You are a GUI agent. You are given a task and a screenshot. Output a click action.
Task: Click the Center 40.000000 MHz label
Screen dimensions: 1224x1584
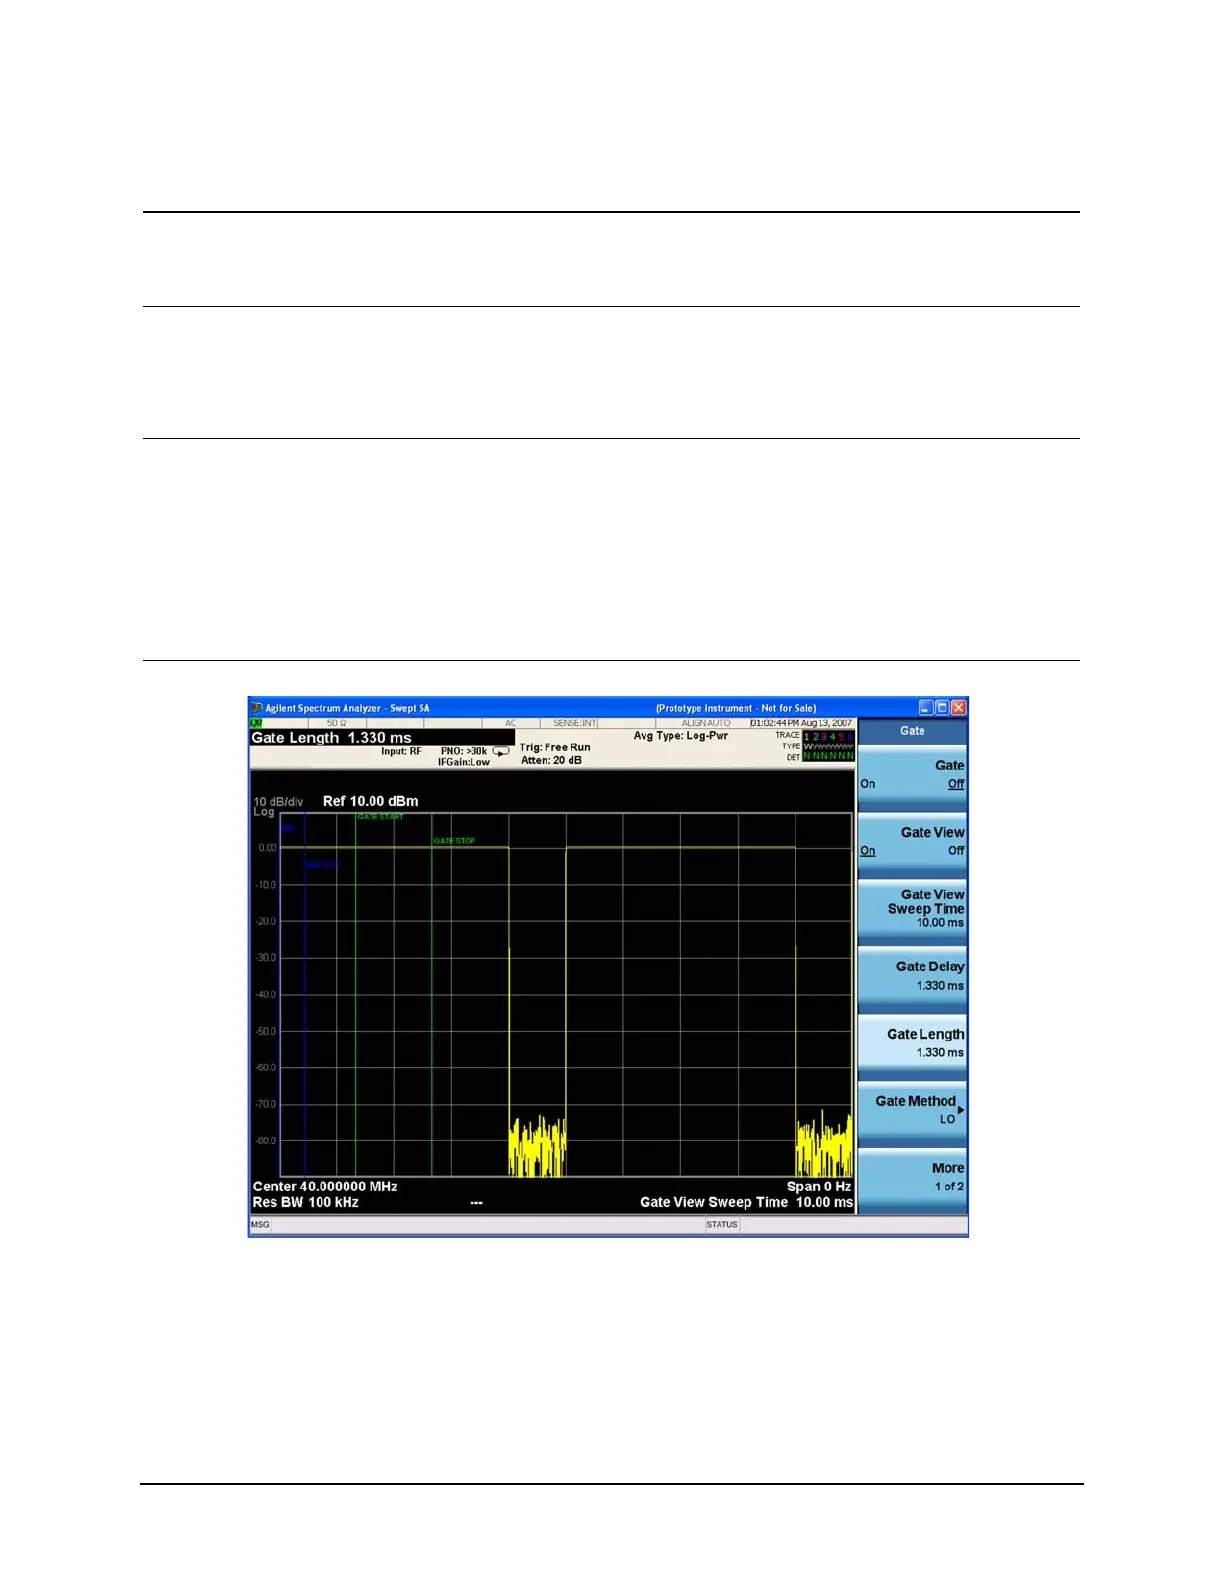point(325,1186)
